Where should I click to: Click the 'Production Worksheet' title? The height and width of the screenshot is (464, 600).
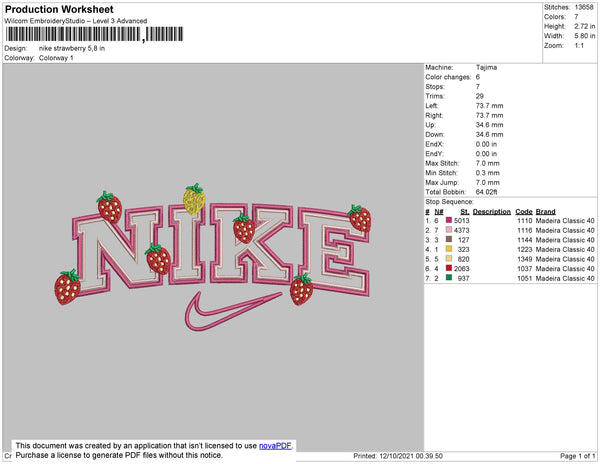coord(59,9)
